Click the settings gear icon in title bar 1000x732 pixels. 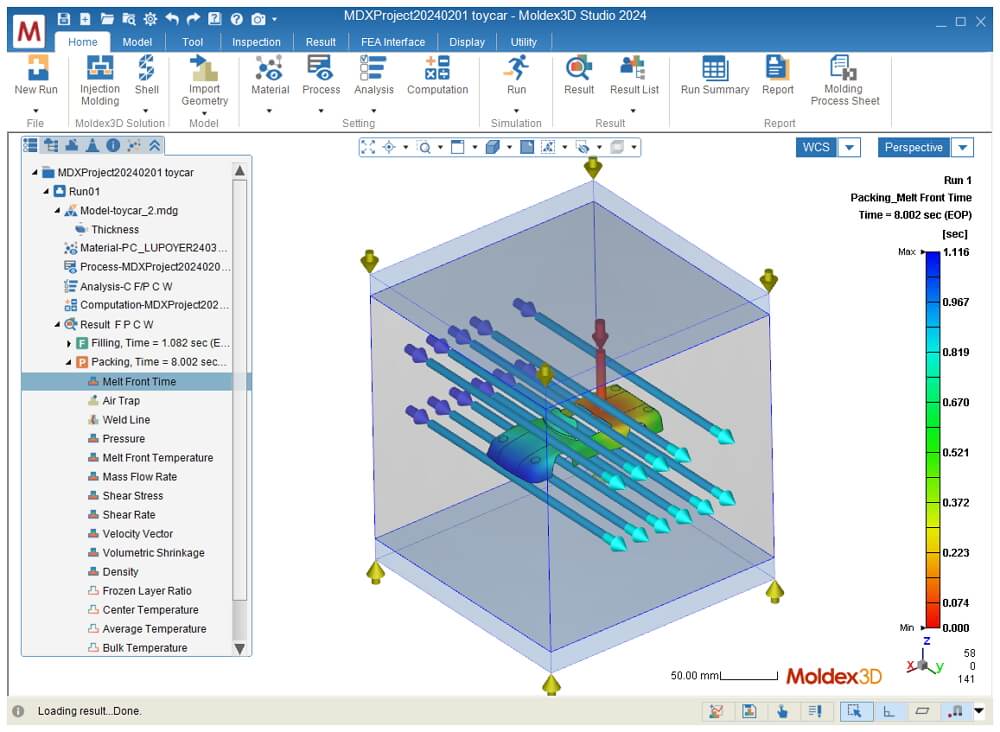point(150,18)
